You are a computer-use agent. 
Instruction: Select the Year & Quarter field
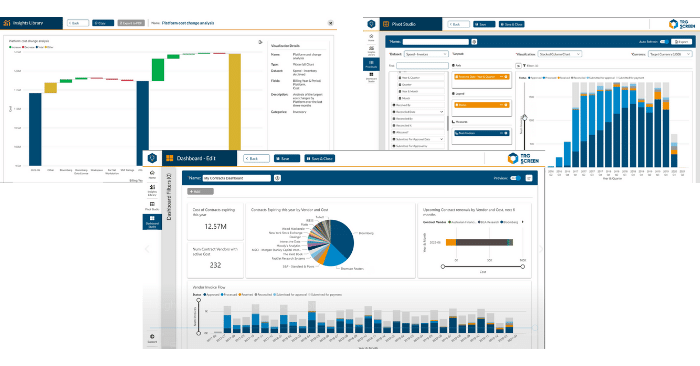(421, 78)
